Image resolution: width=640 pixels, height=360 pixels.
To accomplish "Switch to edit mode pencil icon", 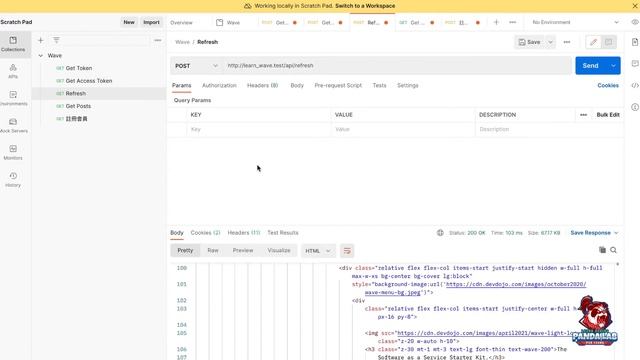I will coord(593,42).
